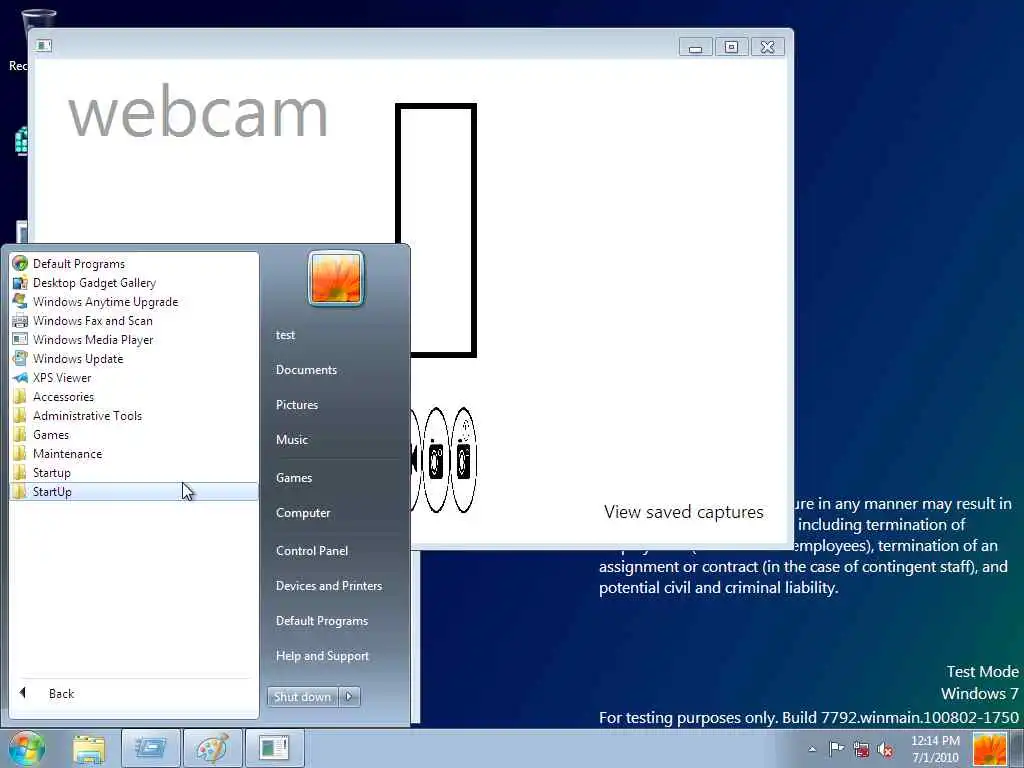Open webcam window system menu icon
1024x768 pixels.
click(44, 46)
